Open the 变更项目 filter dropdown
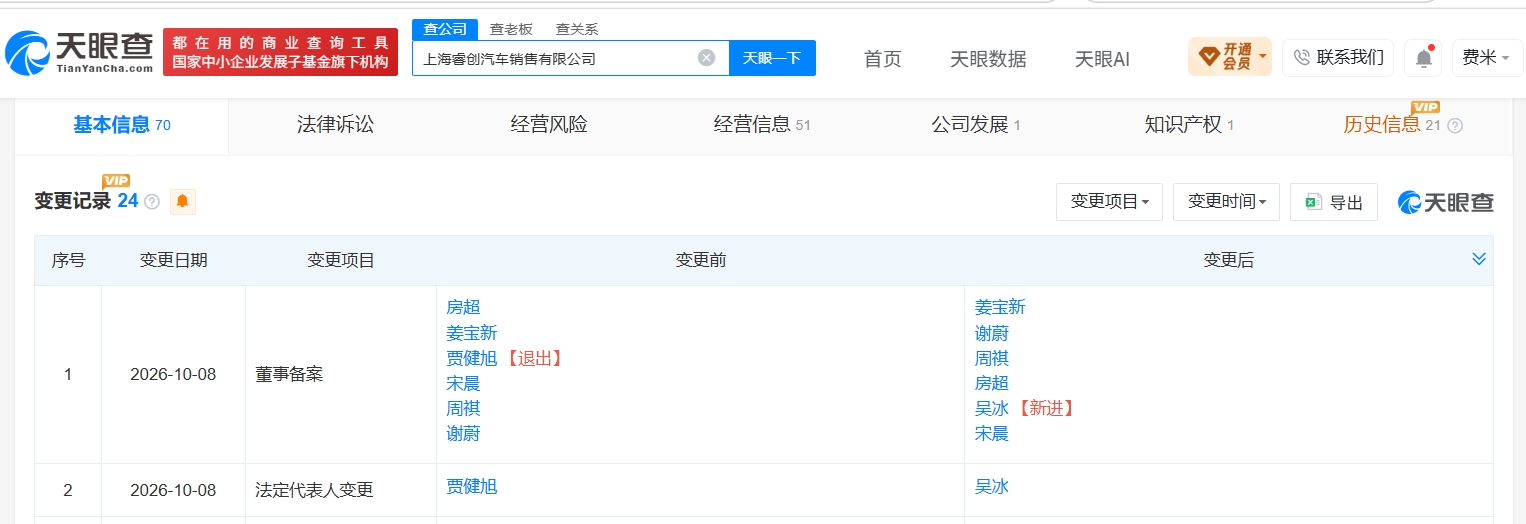The width and height of the screenshot is (1526, 524). (1109, 202)
